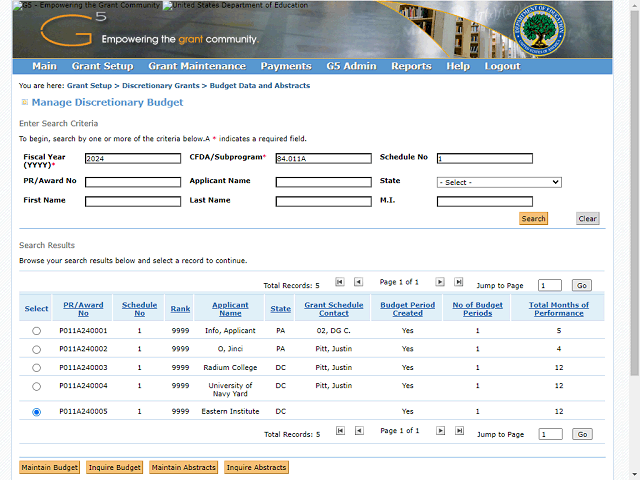Screen dimensions: 640x480
Task: Sort results by Applicant Name column
Action: [x=232, y=309]
